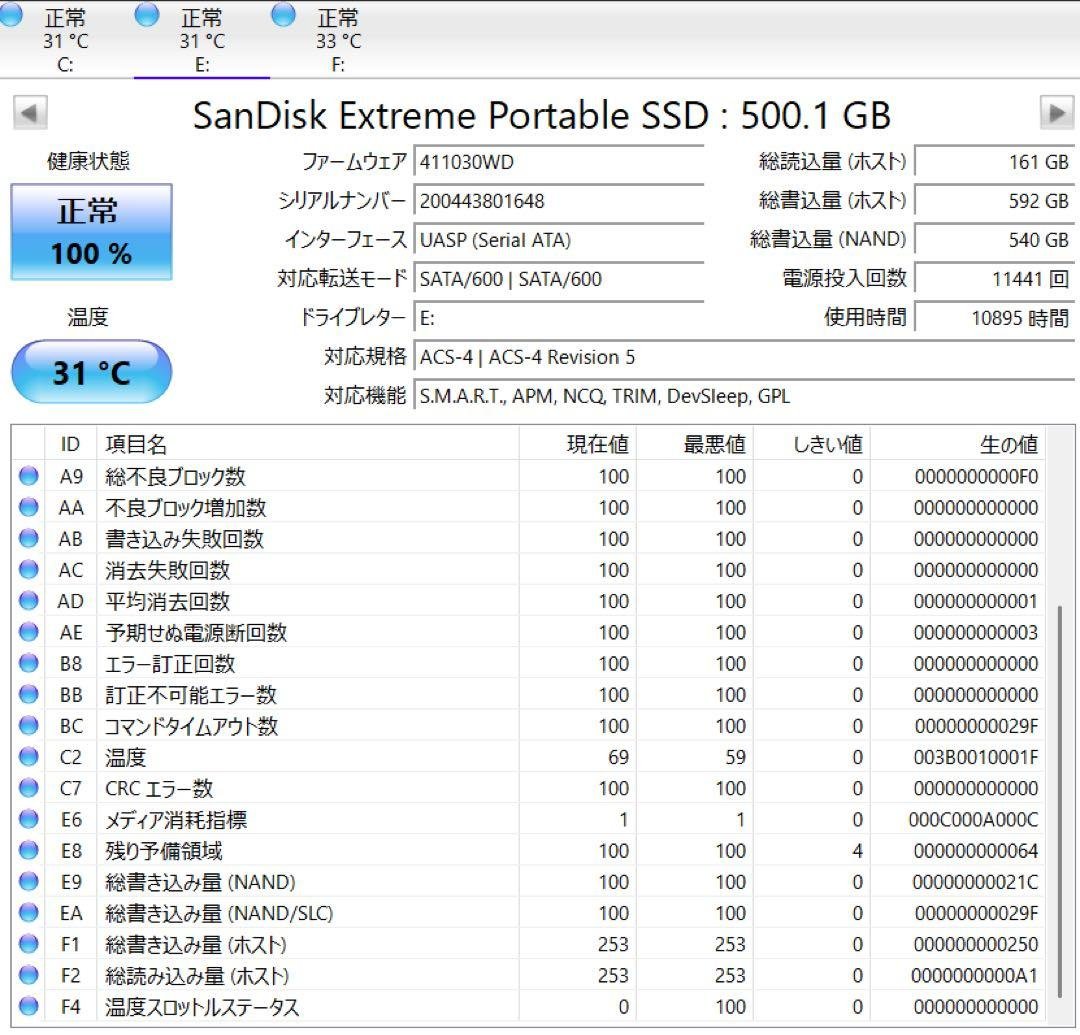The image size is (1080, 1035).
Task: Click the features field with S.M.A.R.T., APM, NCQ
Action: click(x=744, y=396)
